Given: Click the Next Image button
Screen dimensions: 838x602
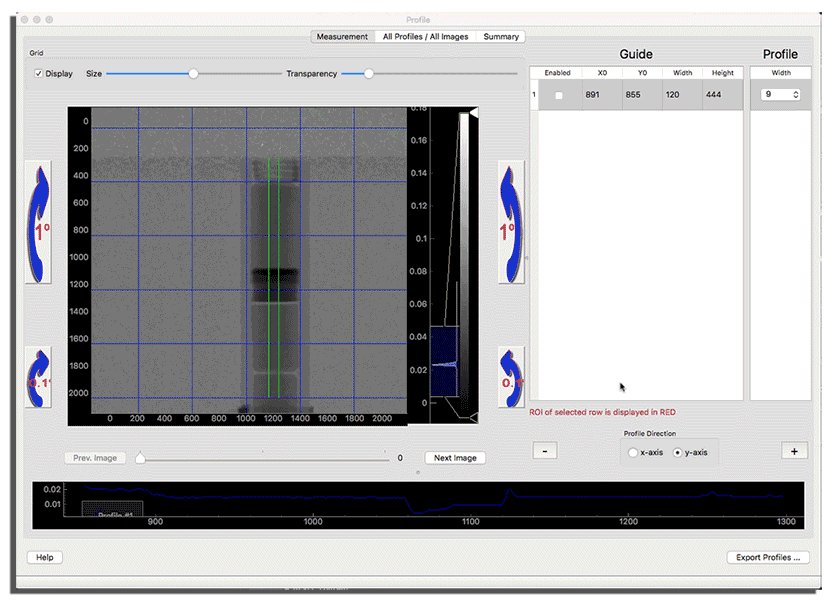Looking at the screenshot, I should click(455, 458).
